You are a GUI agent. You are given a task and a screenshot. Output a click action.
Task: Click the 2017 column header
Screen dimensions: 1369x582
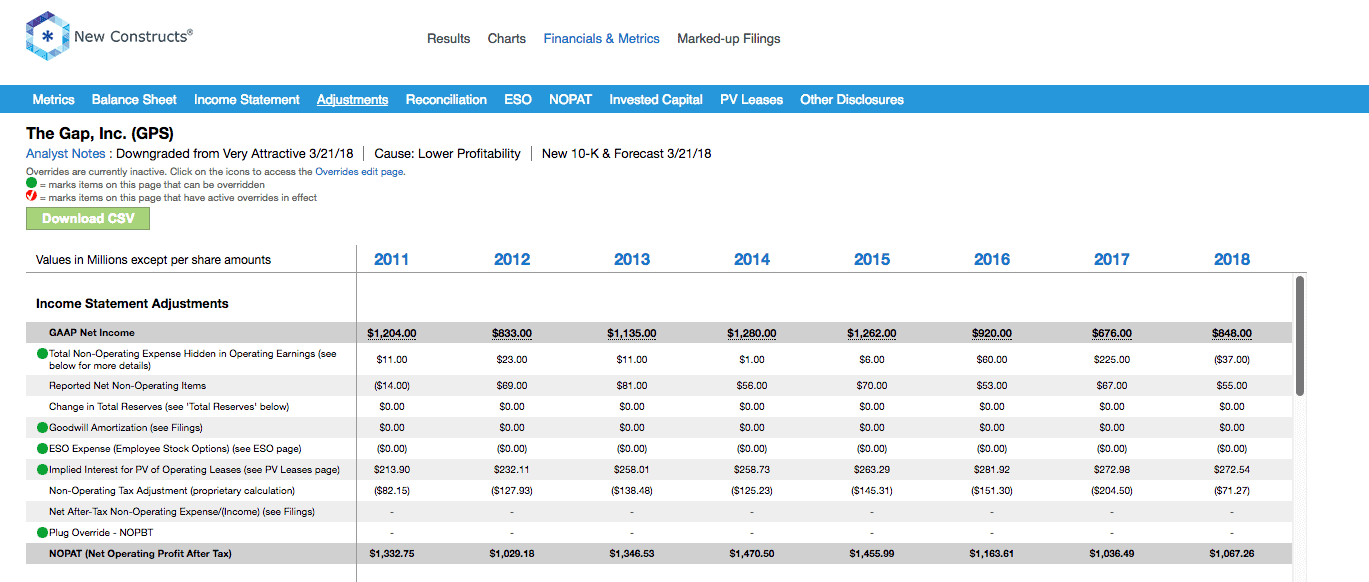pyautogui.click(x=1111, y=259)
